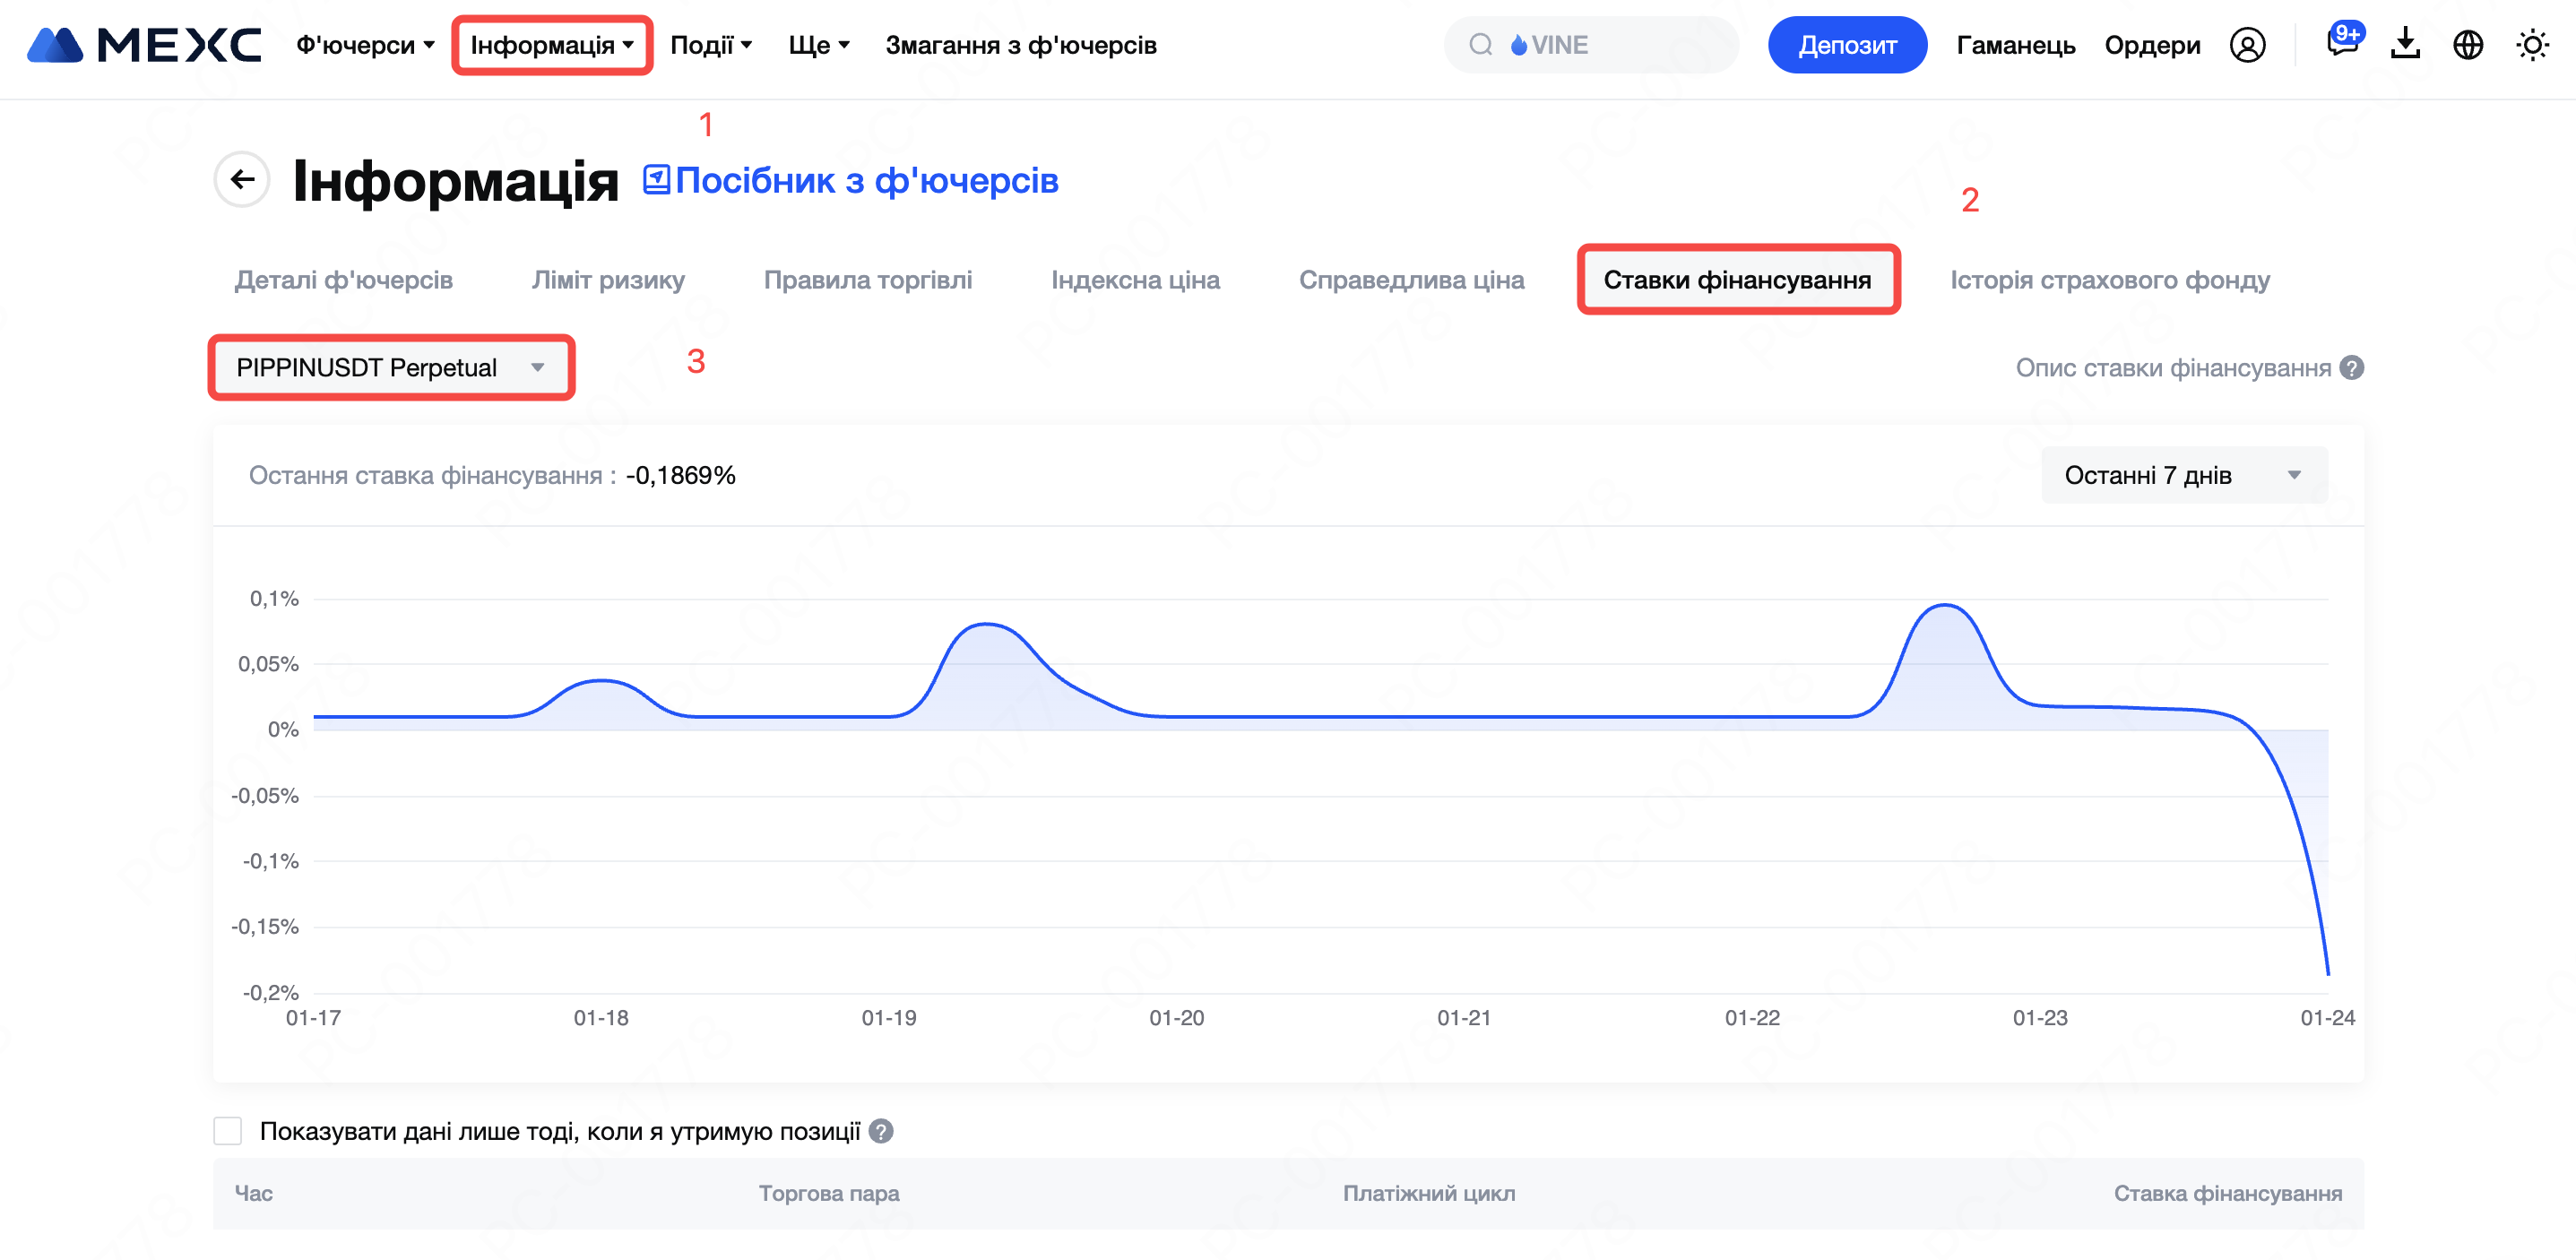
Task: Open the Ф'ючерси menu dropdown
Action: click(365, 45)
